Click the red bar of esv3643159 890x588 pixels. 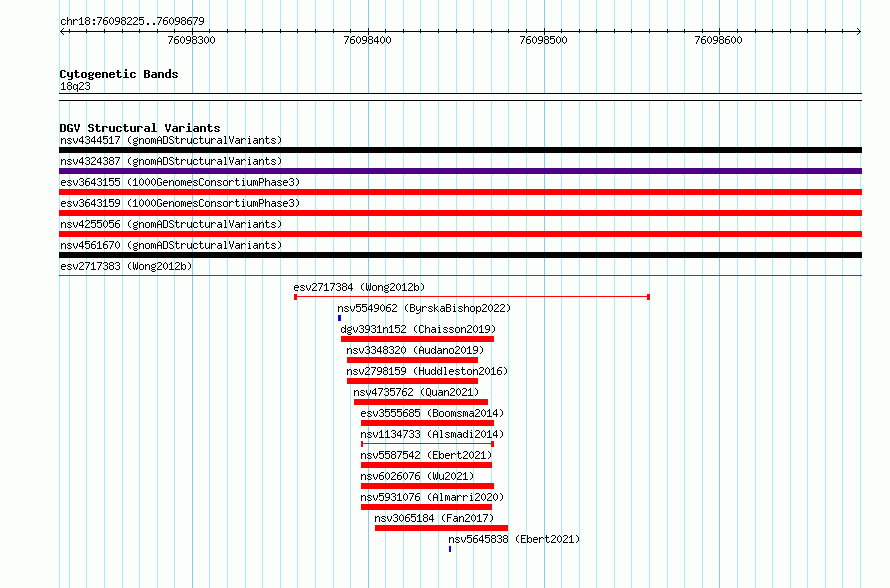460,213
